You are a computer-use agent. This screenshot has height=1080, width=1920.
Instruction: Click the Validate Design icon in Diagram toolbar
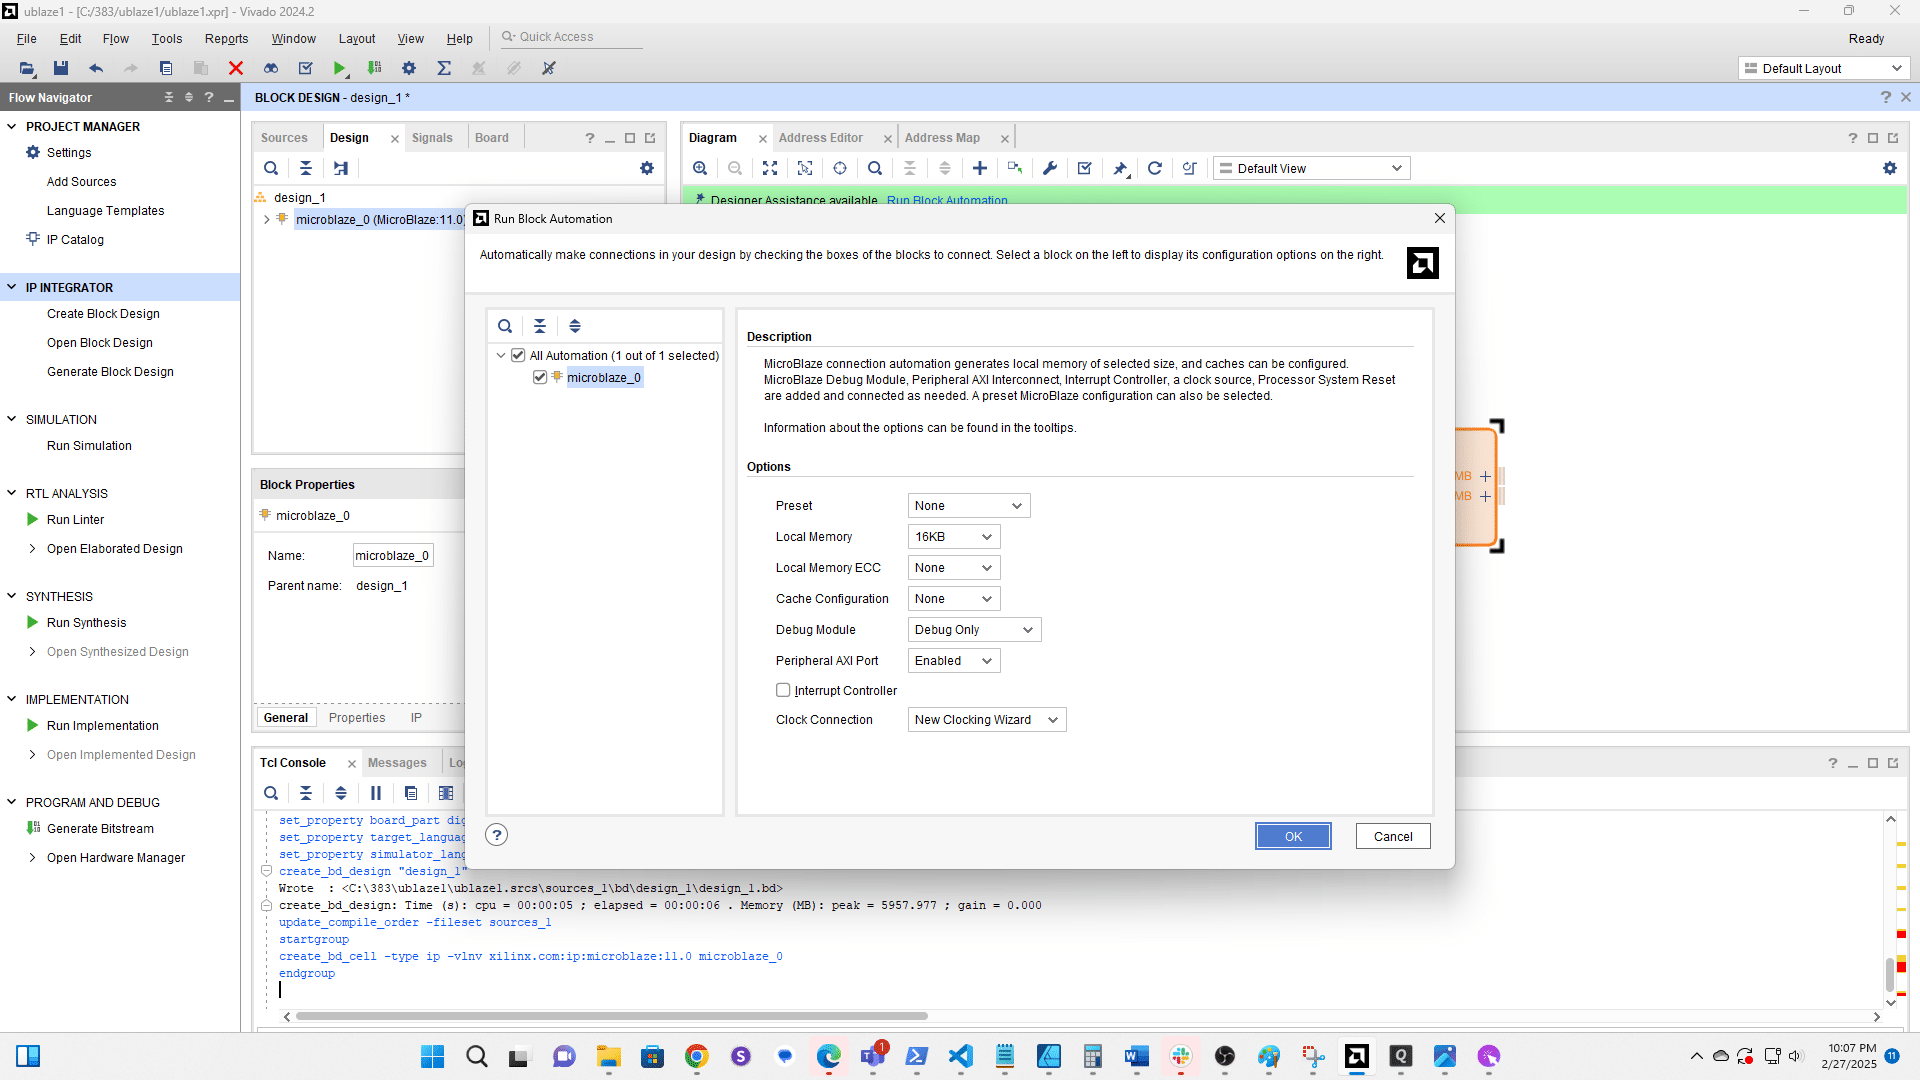(x=1085, y=168)
